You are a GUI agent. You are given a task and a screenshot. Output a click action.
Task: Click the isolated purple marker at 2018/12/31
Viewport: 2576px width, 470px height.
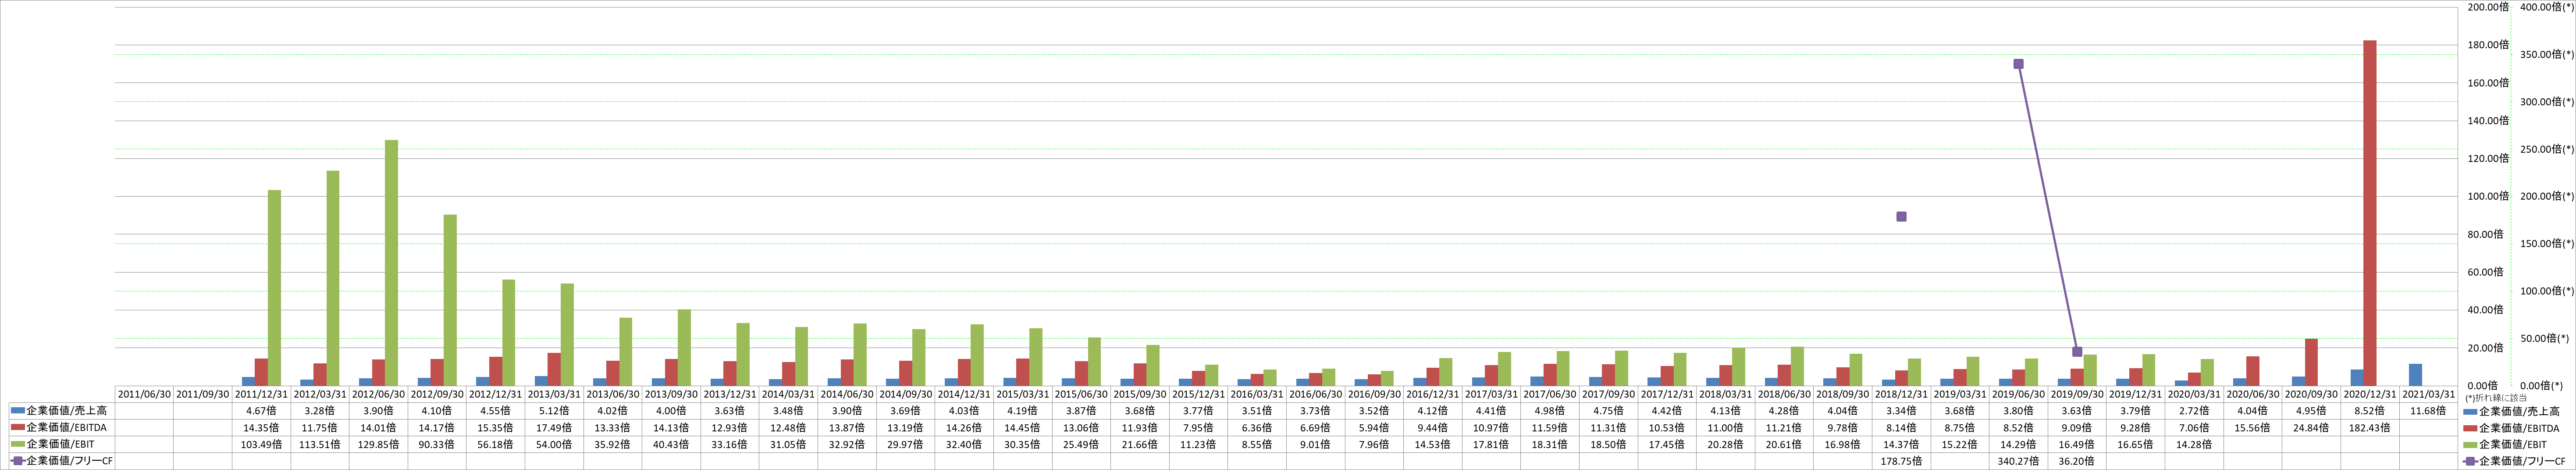click(1901, 217)
